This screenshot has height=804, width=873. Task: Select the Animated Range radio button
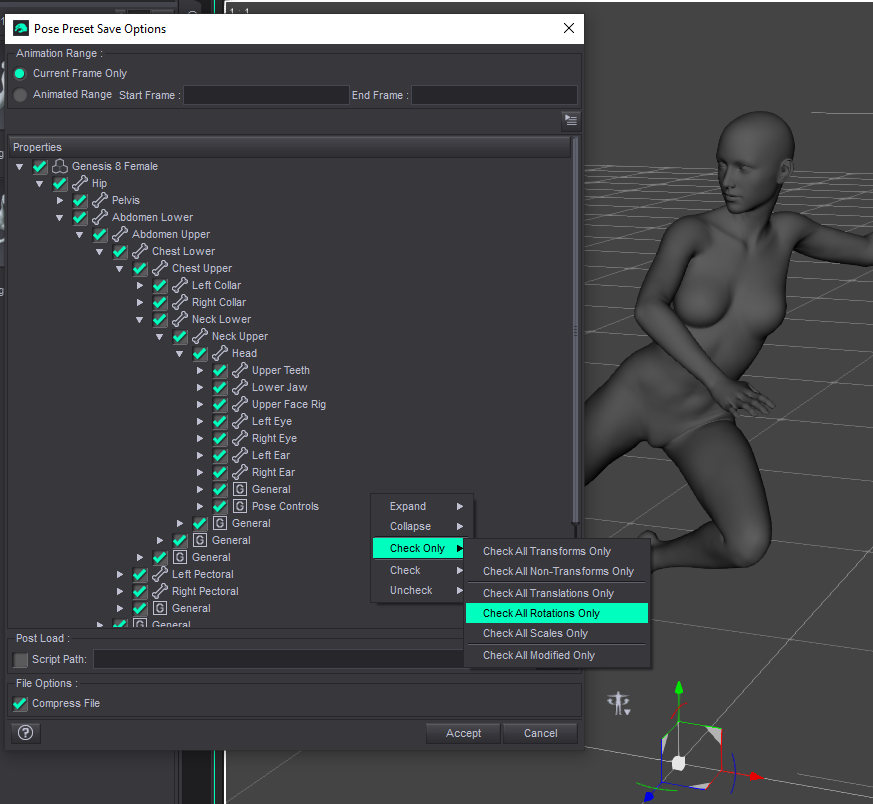click(x=20, y=95)
